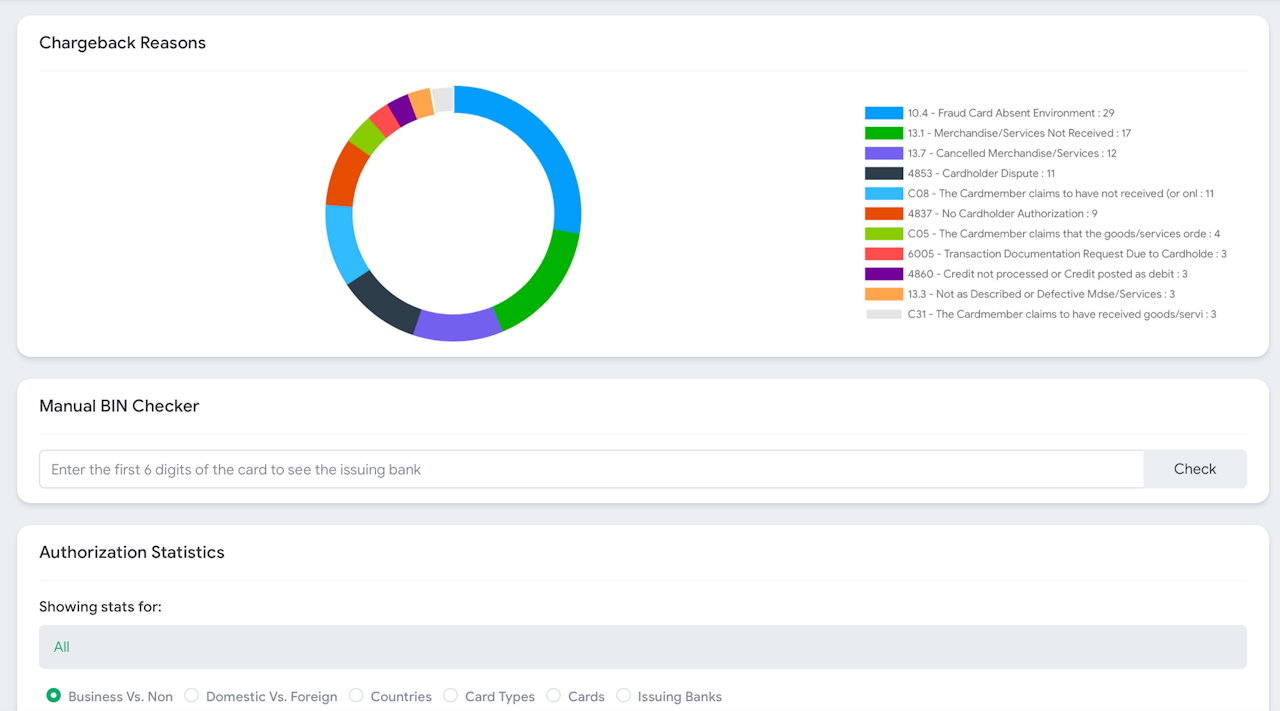Click the purple 4860 Credit not processed swatch

click(883, 274)
